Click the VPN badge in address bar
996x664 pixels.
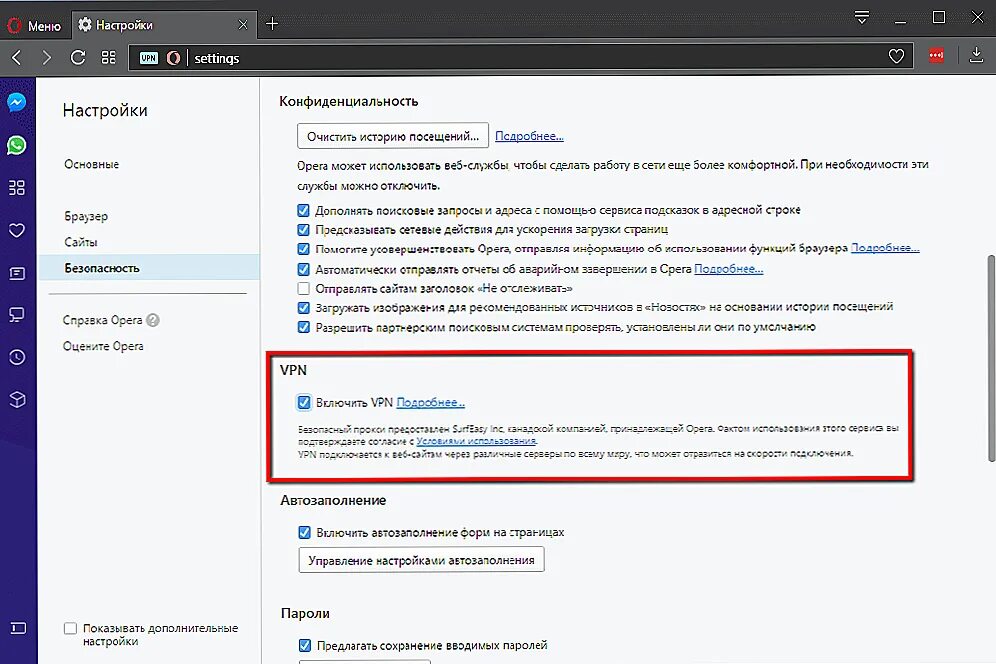pyautogui.click(x=149, y=58)
